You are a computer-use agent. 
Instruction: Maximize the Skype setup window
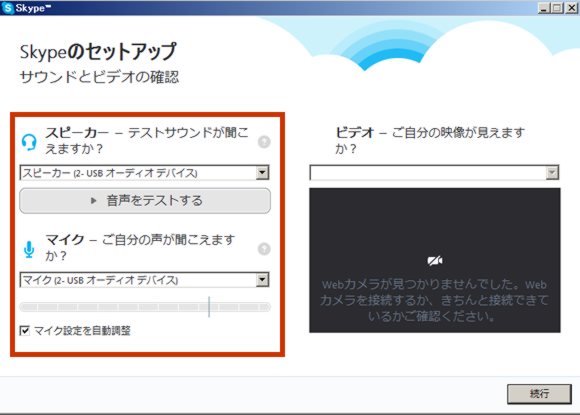[x=557, y=8]
